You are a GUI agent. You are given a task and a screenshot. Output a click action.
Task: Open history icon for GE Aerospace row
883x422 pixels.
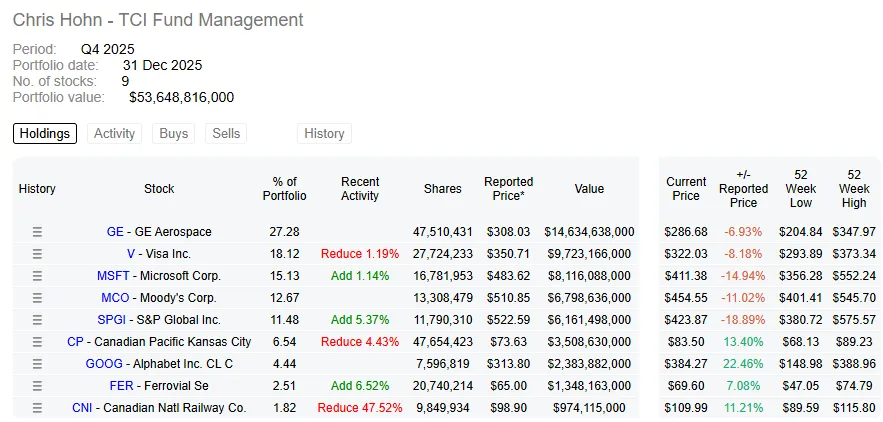click(x=37, y=232)
